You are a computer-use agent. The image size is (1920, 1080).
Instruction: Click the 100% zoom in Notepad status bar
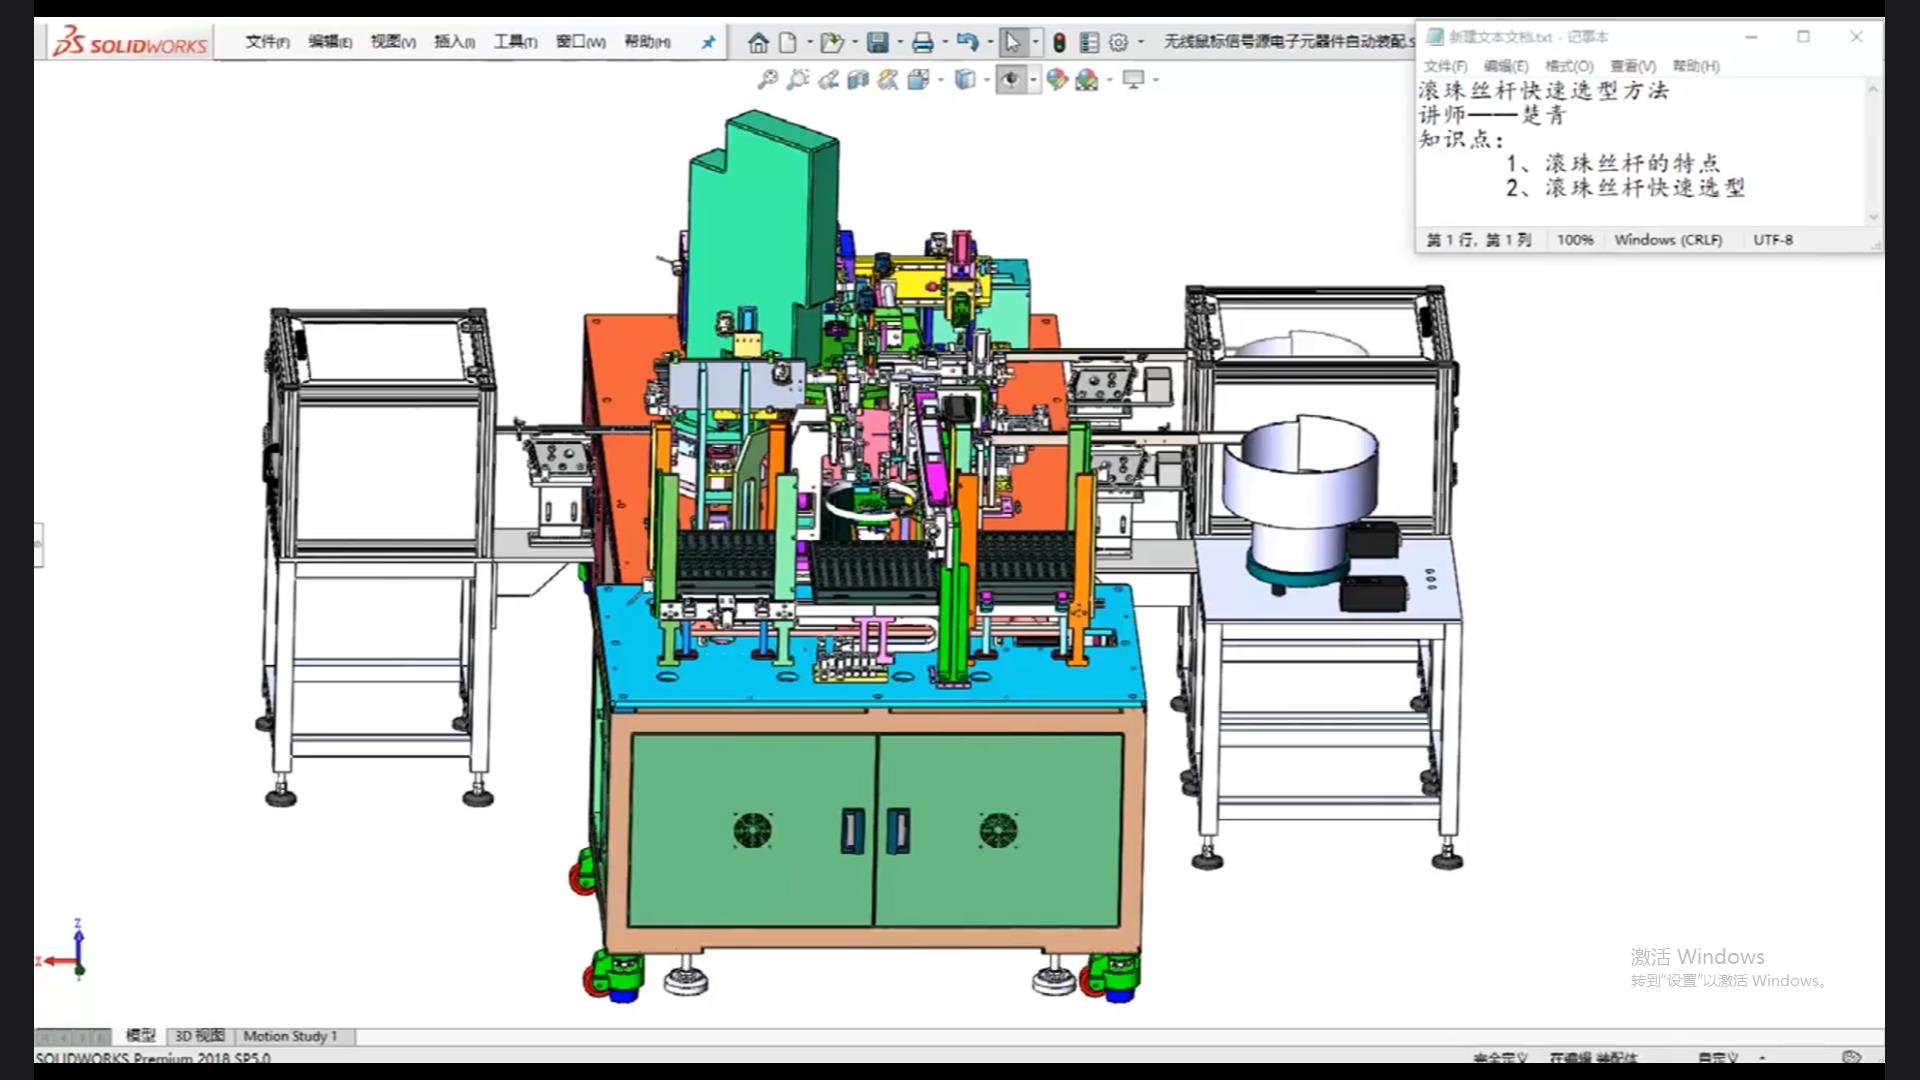[1575, 240]
